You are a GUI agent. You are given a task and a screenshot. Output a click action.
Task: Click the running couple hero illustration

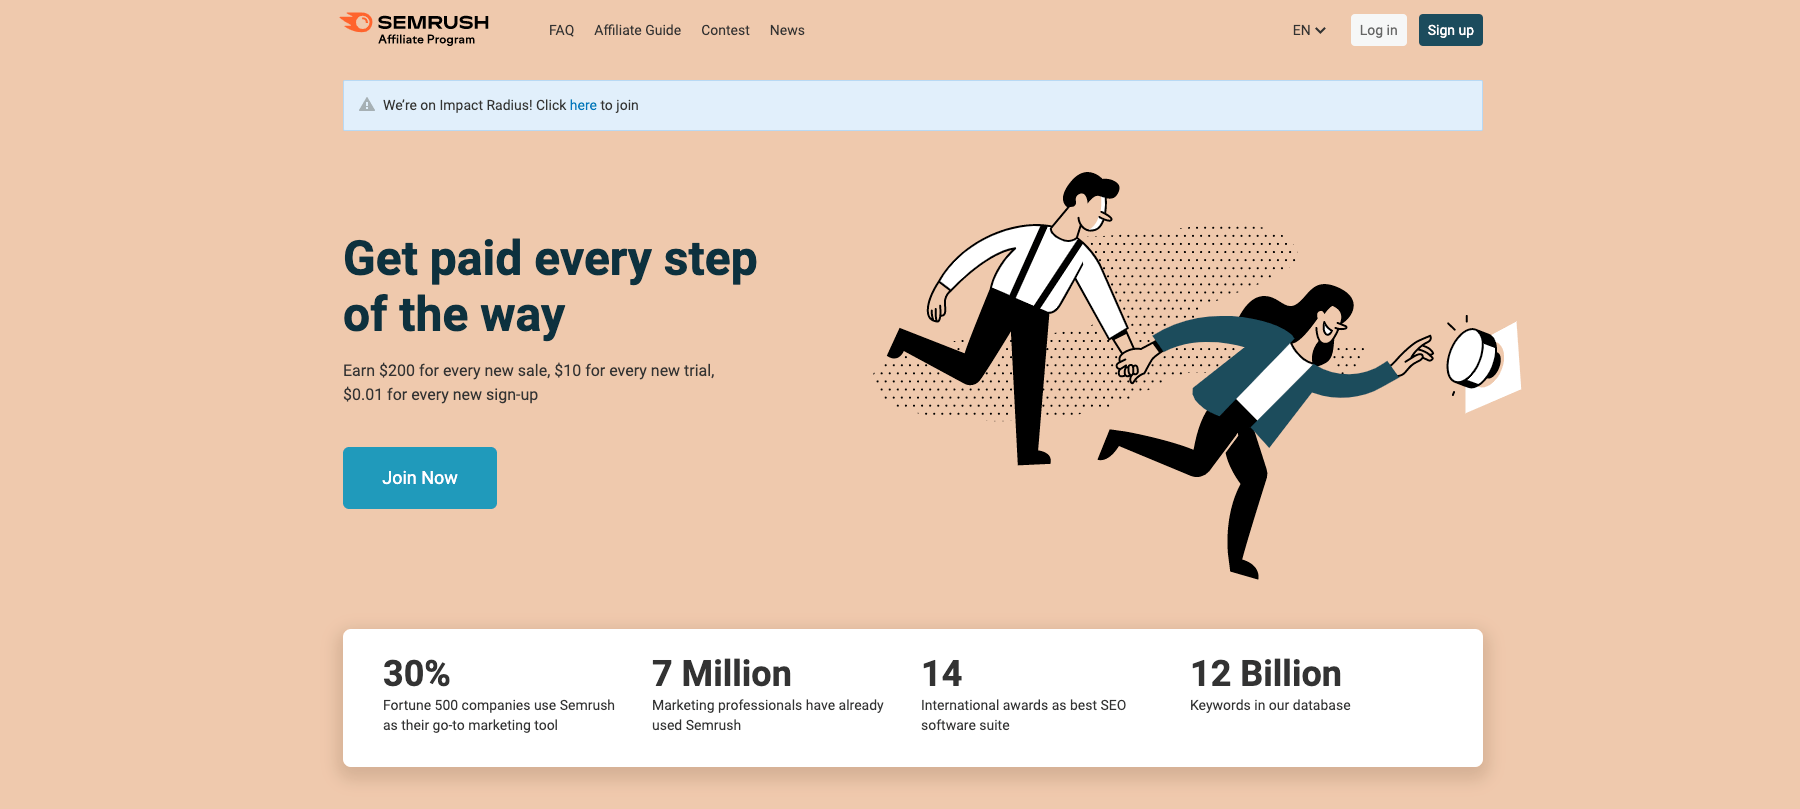point(1197,375)
